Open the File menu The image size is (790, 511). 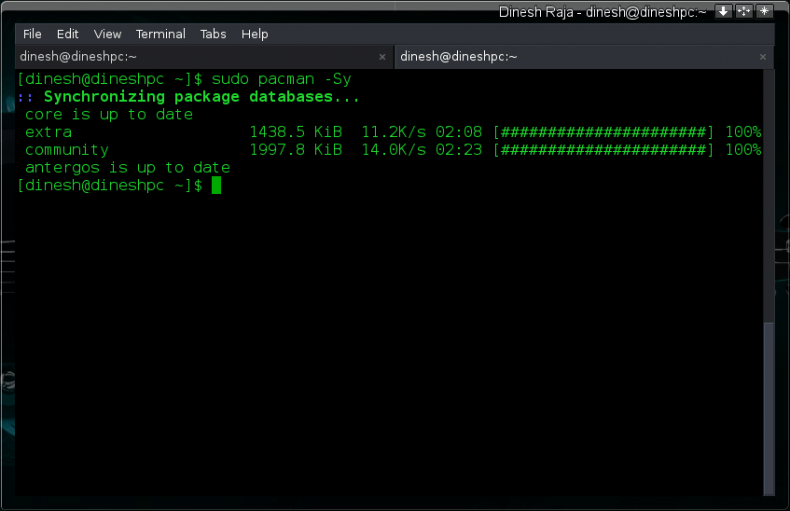point(32,34)
